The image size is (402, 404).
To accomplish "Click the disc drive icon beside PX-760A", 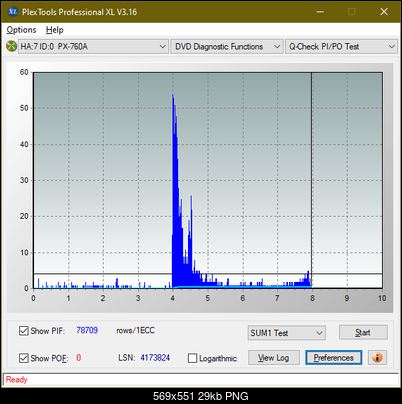I will [x=11, y=46].
